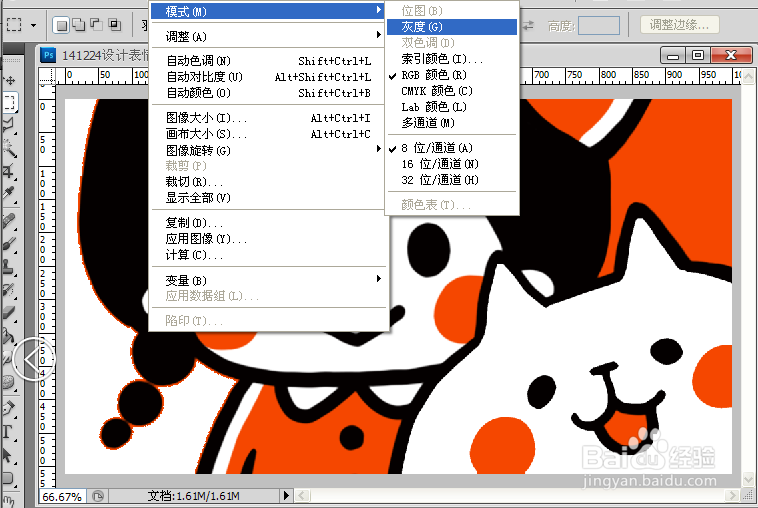Click the status bar preview icon beside zoom
The height and width of the screenshot is (508, 758).
[x=98, y=496]
